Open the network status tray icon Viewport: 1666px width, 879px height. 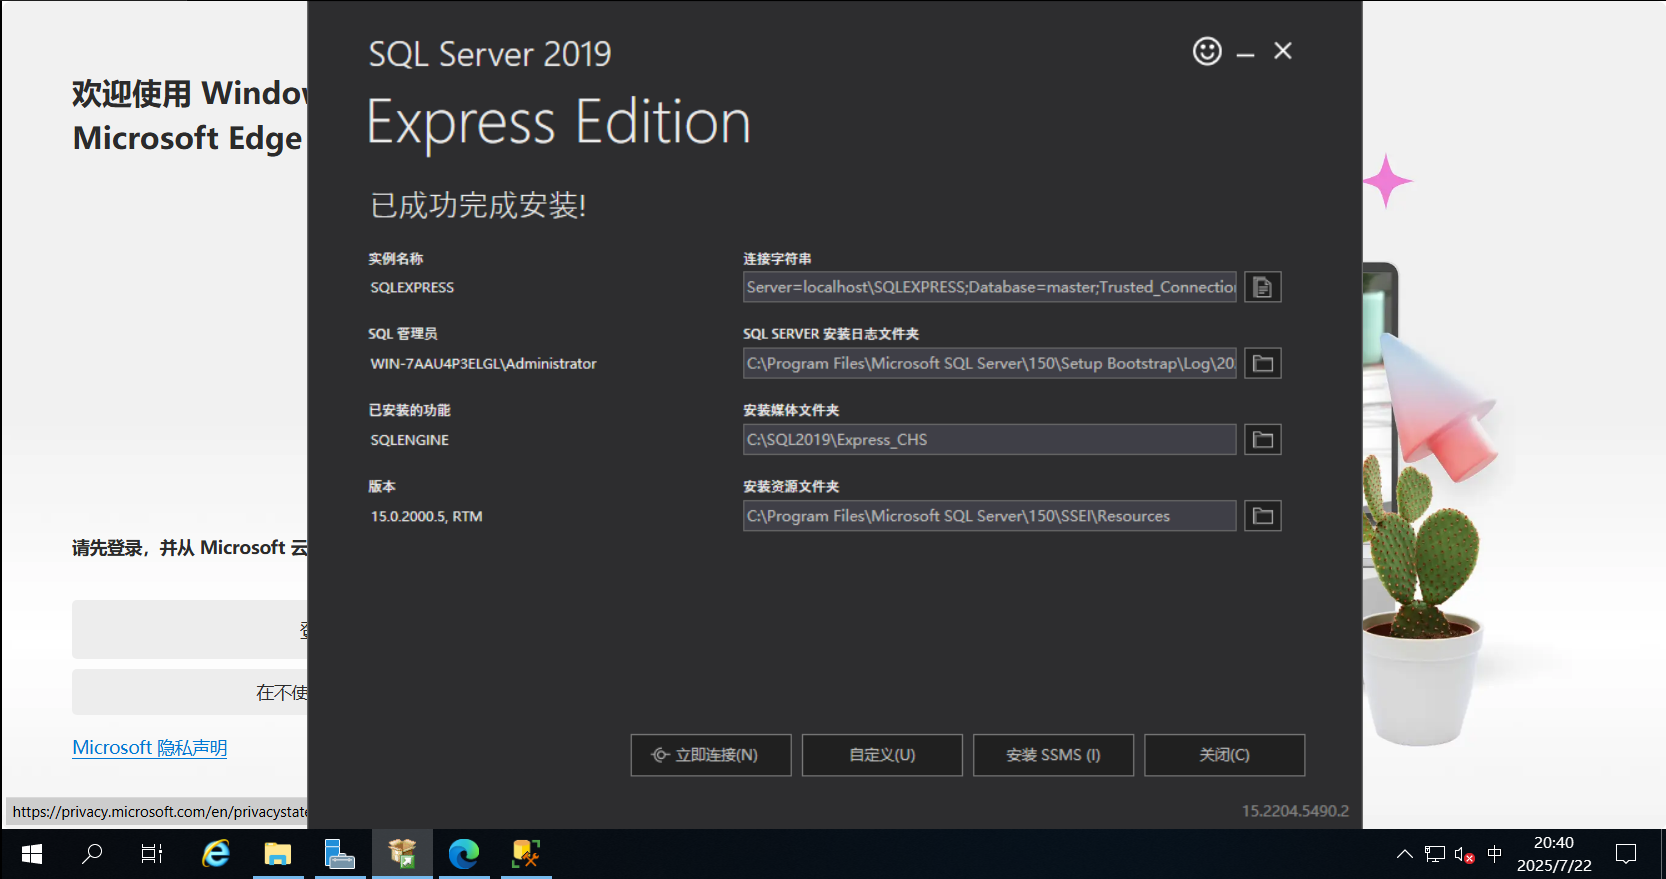[x=1435, y=854]
